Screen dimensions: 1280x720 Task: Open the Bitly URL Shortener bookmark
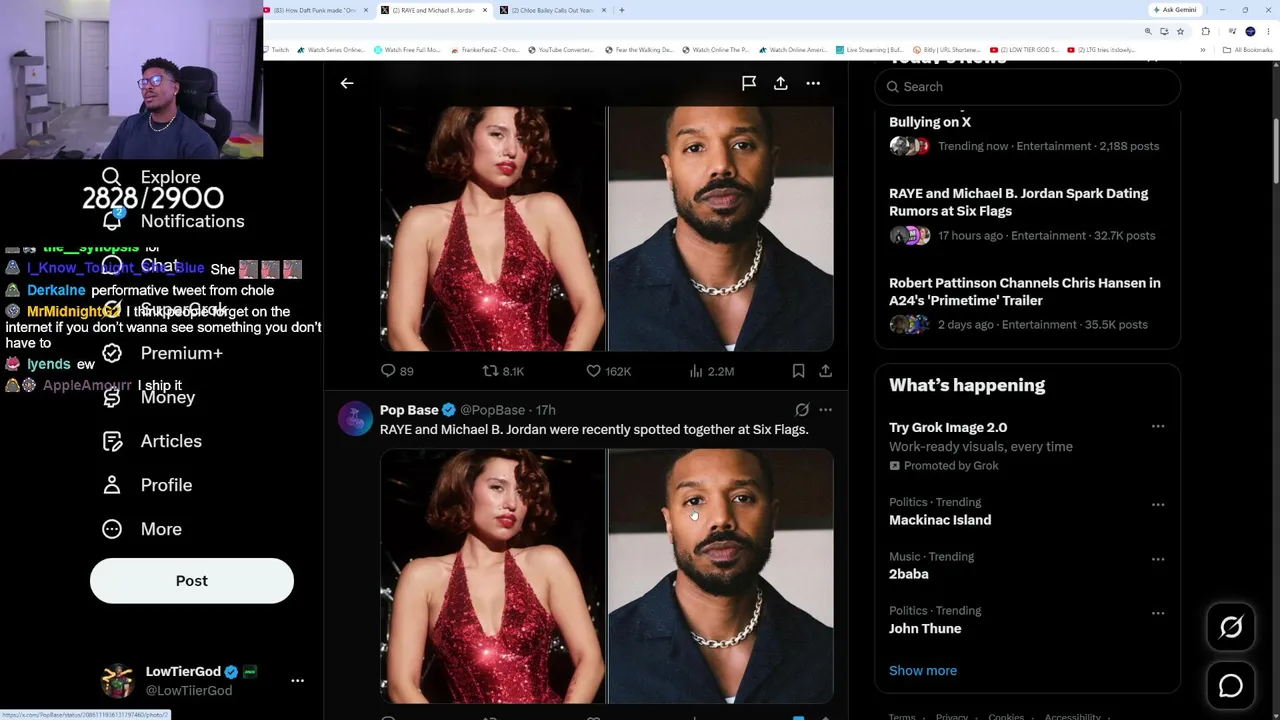(x=946, y=50)
